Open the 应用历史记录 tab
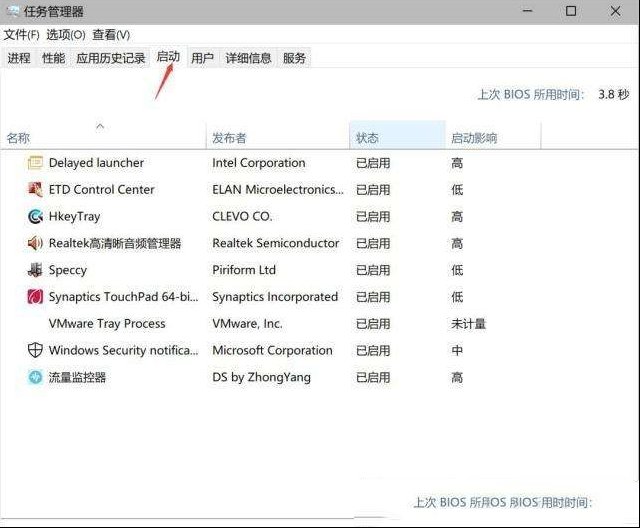Viewport: 640px width, 528px height. 111,58
